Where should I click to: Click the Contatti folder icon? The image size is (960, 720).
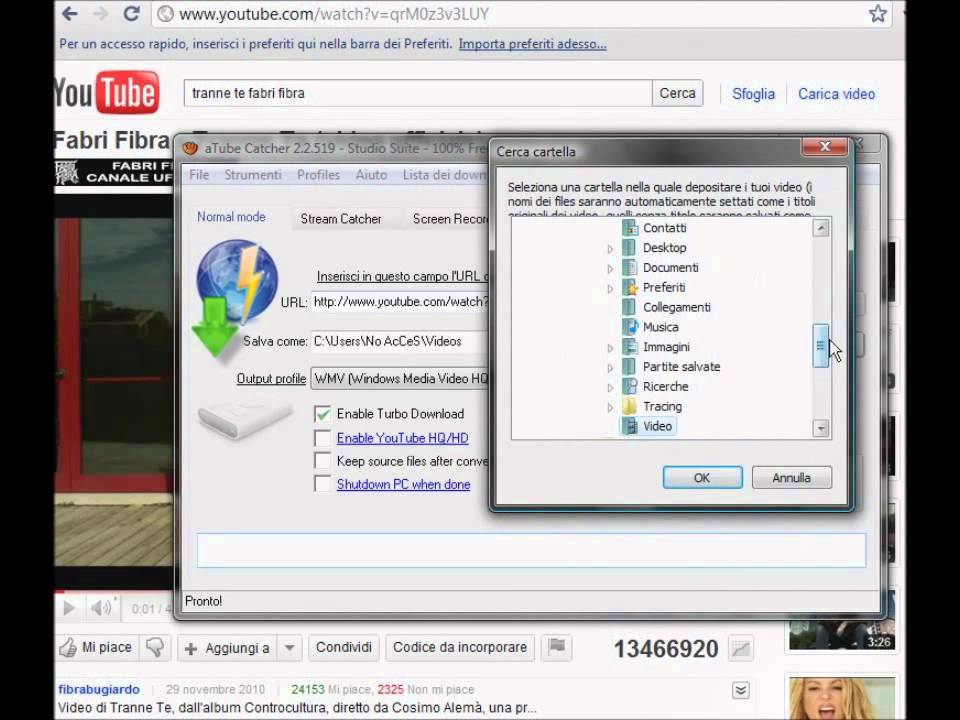tap(629, 228)
